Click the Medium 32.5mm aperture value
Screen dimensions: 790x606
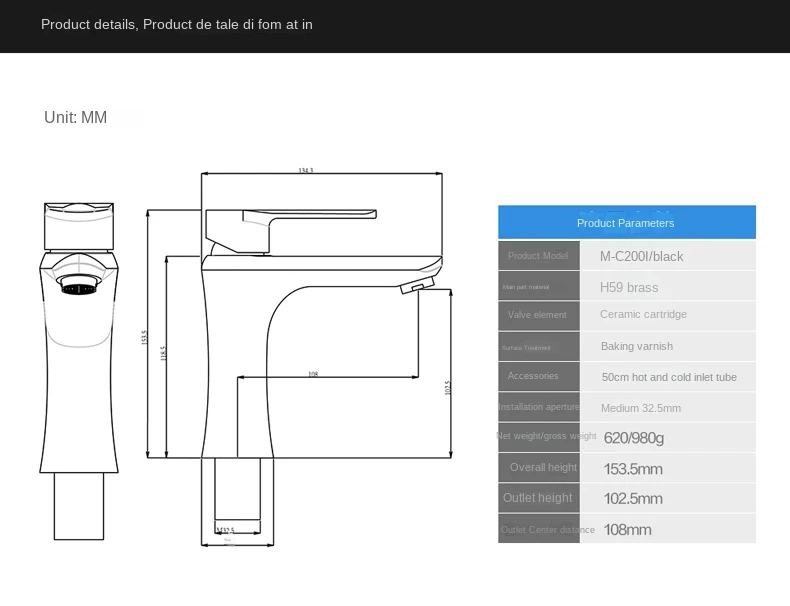click(641, 408)
